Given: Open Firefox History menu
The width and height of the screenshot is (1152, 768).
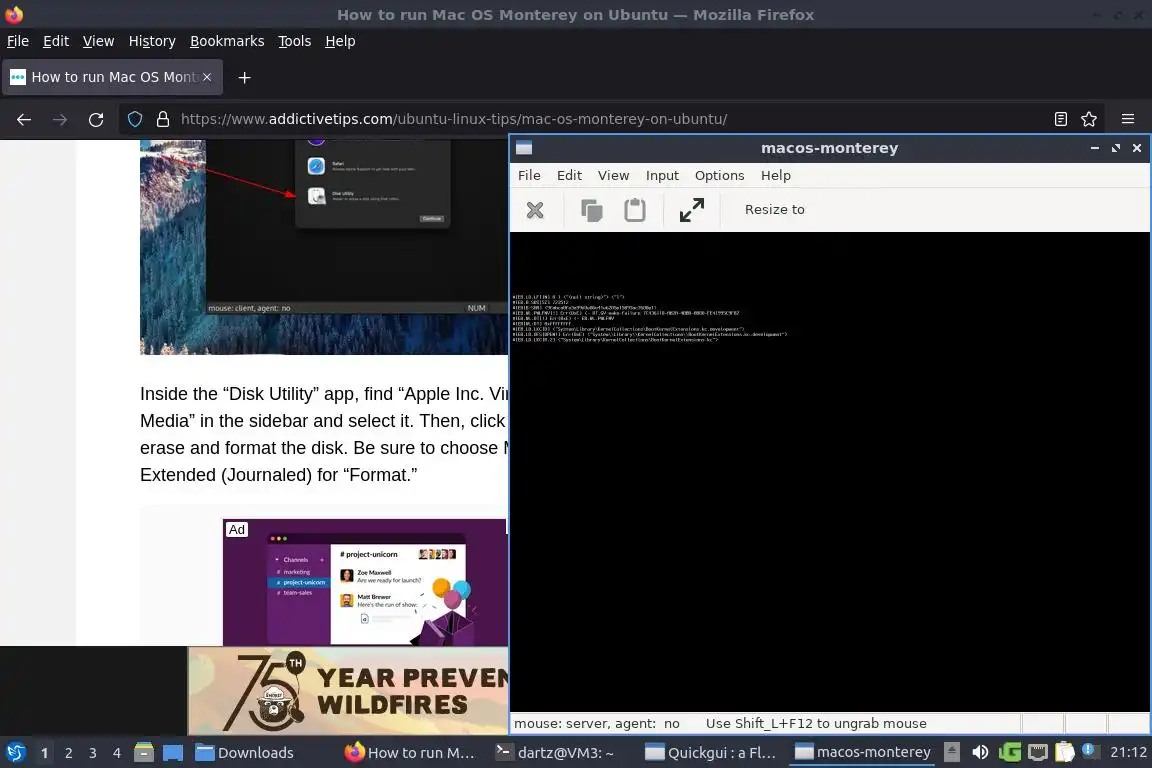Looking at the screenshot, I should click(x=152, y=41).
